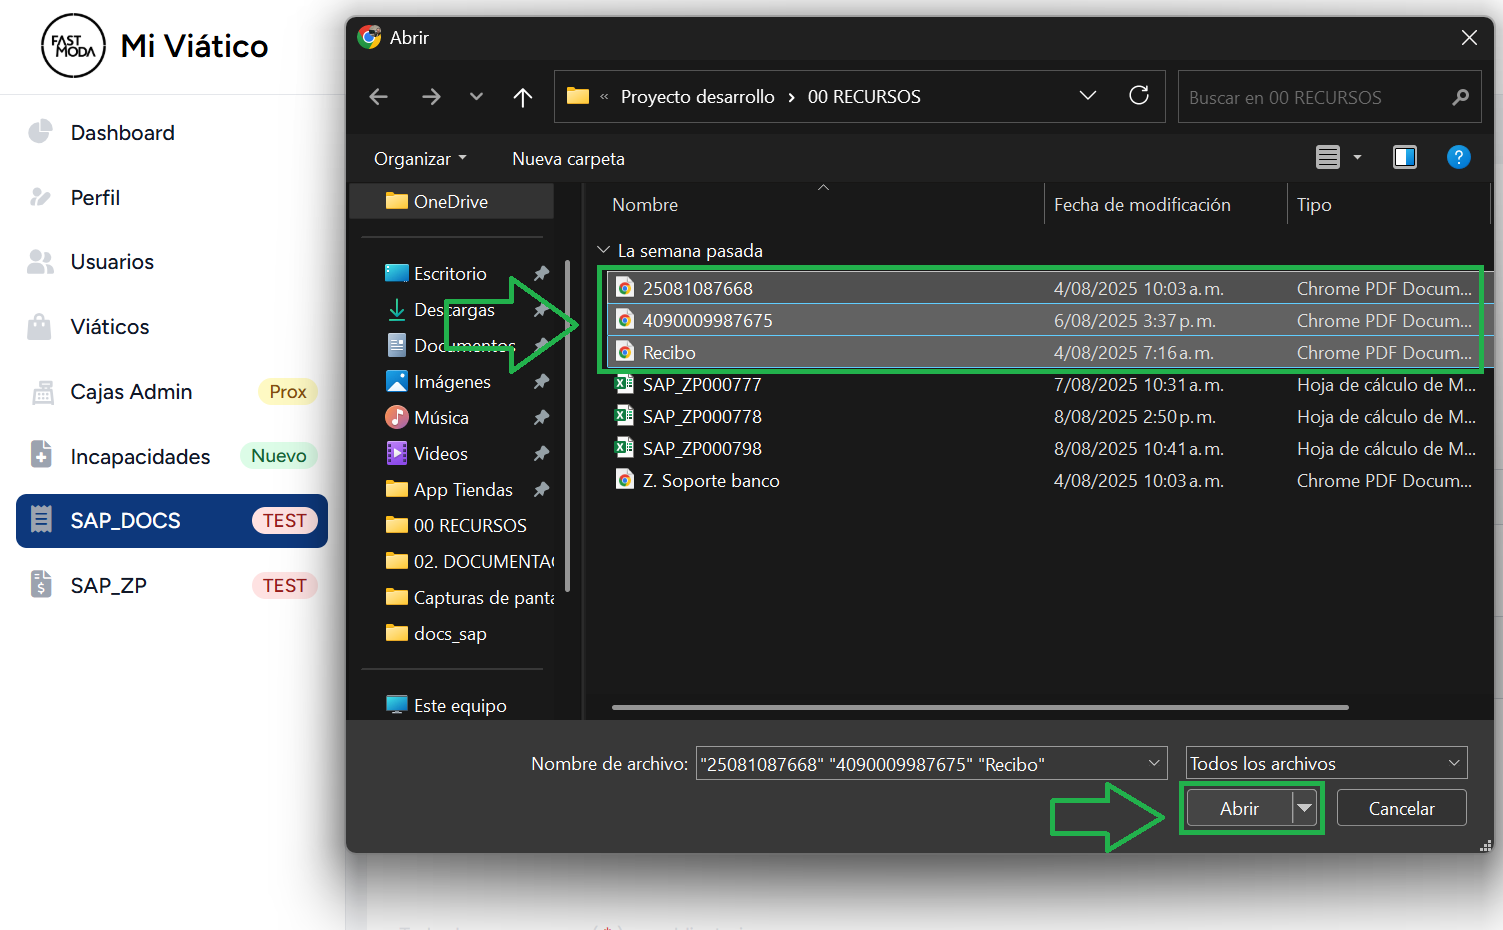Screen dimensions: 1503x930
Task: Click the Back navigation arrow
Action: pos(378,97)
